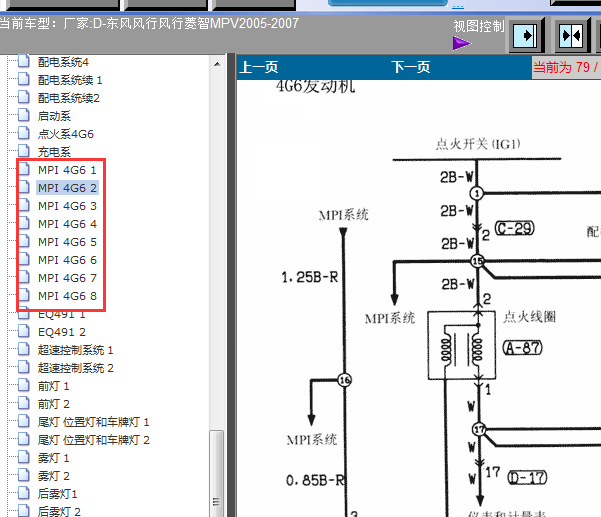
Task: Open the 充电系 entry
Action: 54,152
